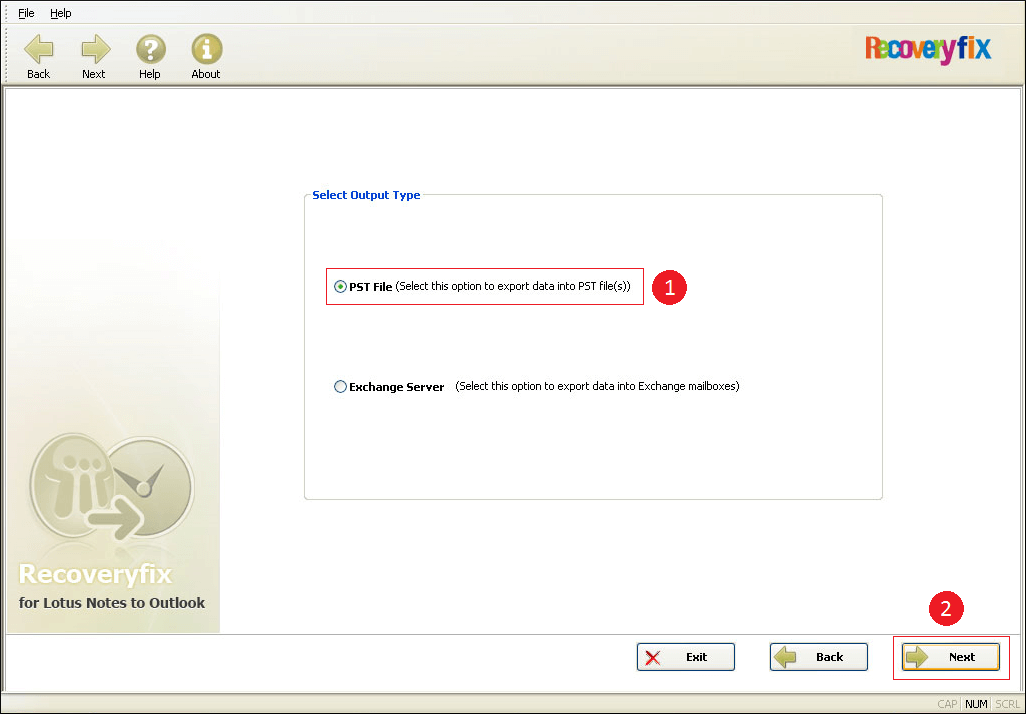Click the NUM status bar indicator

coord(976,704)
